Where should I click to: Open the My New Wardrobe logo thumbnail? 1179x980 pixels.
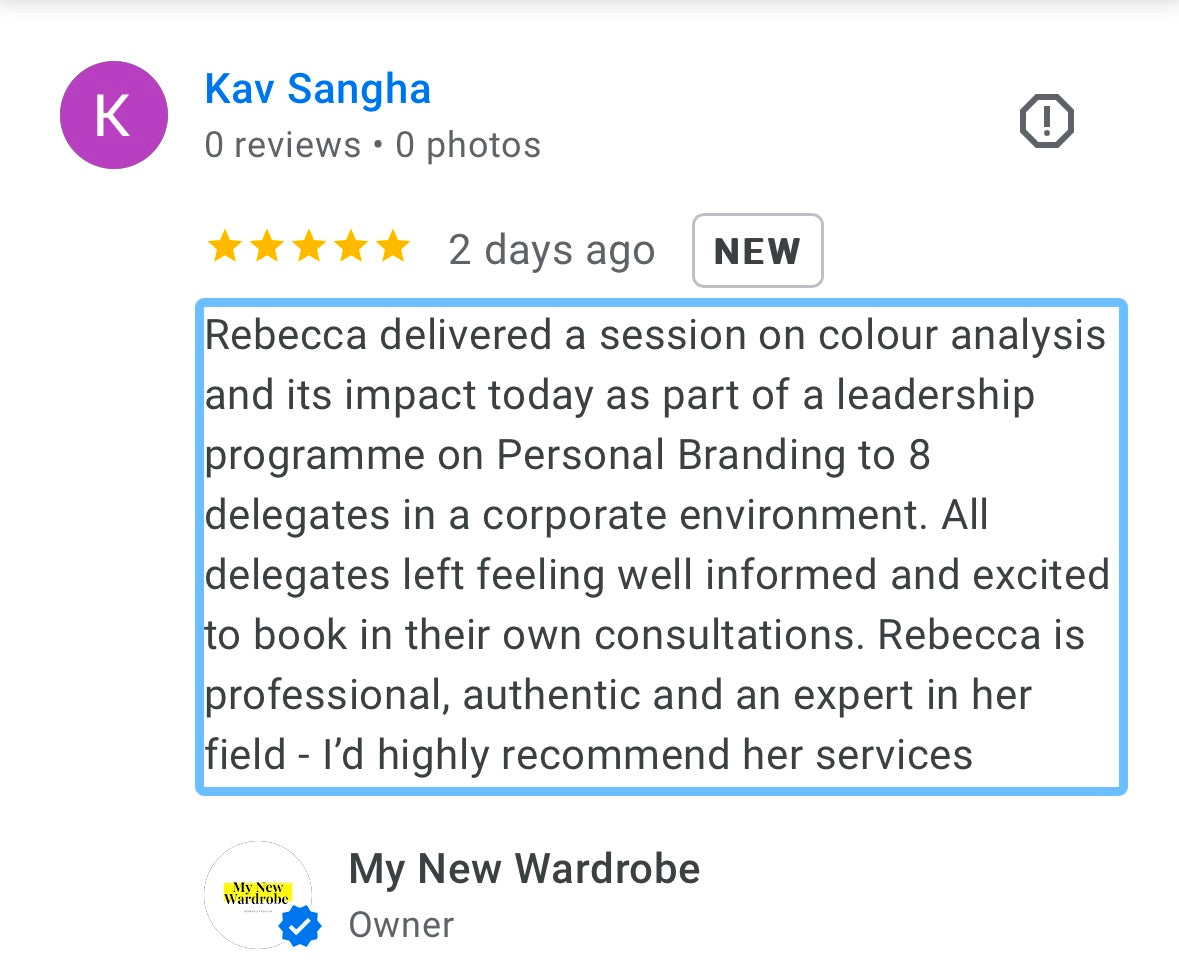257,893
